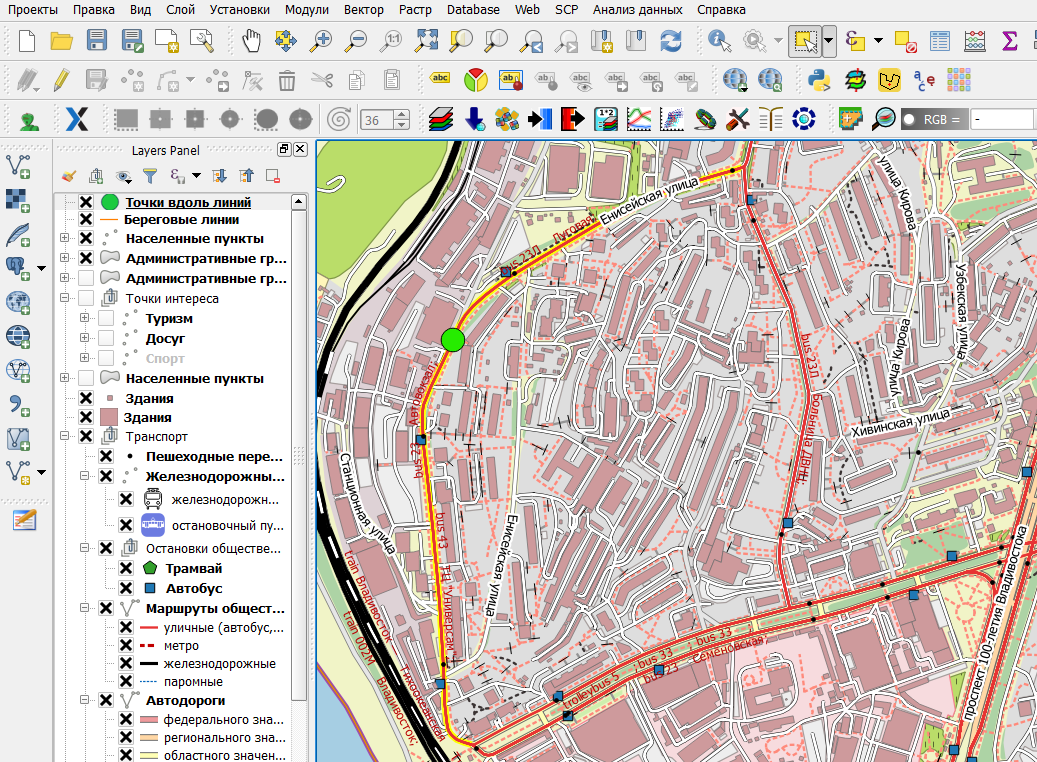The image size is (1037, 762).
Task: Enable the Точки интереса group checkbox
Action: tap(86, 298)
